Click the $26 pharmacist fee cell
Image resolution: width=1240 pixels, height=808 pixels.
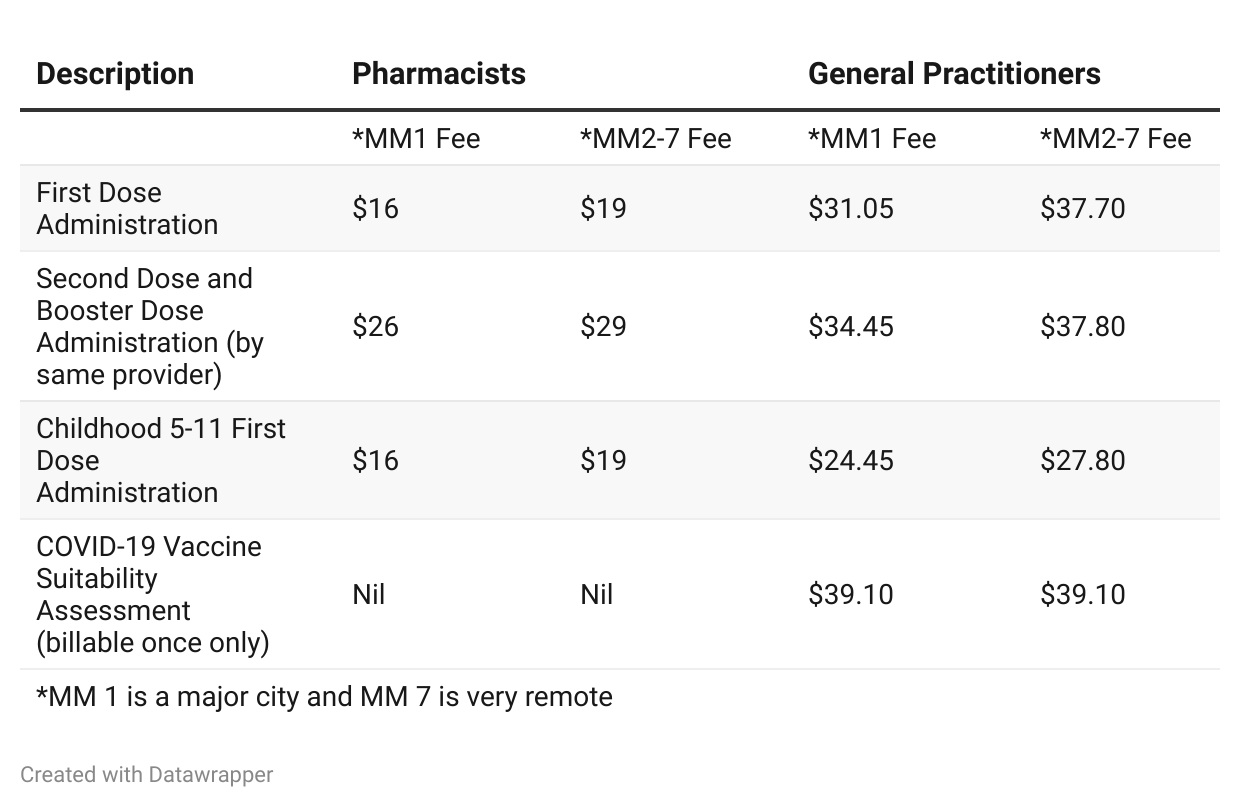point(375,326)
